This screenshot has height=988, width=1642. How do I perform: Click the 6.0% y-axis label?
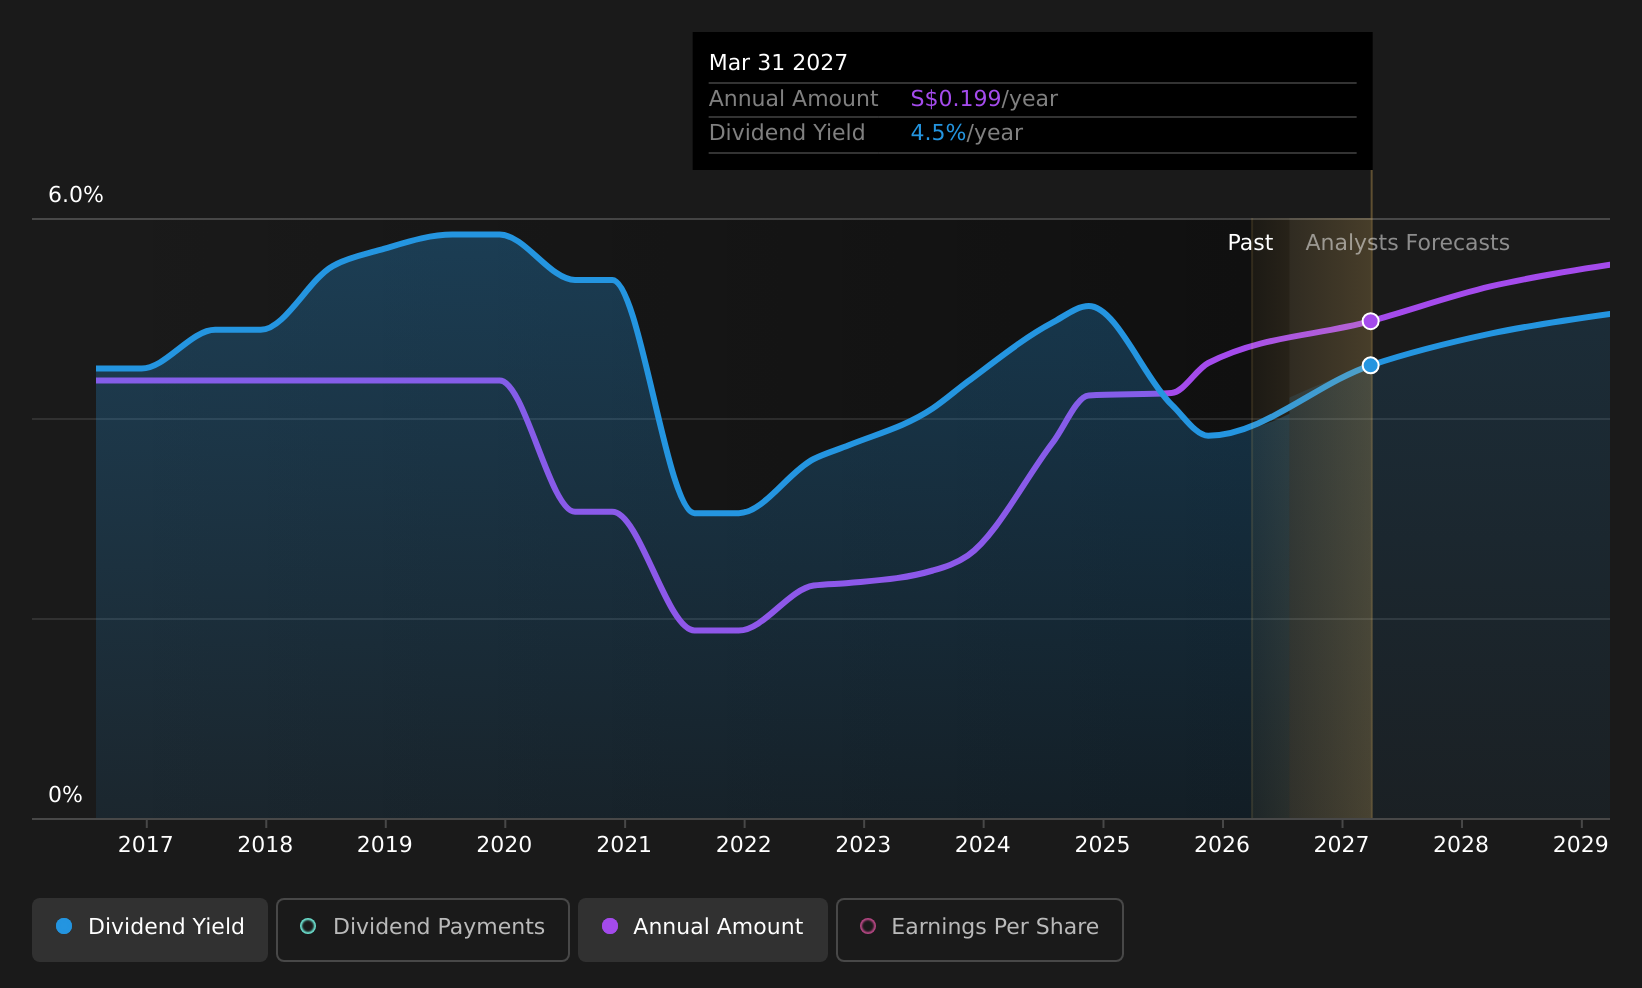pyautogui.click(x=76, y=195)
